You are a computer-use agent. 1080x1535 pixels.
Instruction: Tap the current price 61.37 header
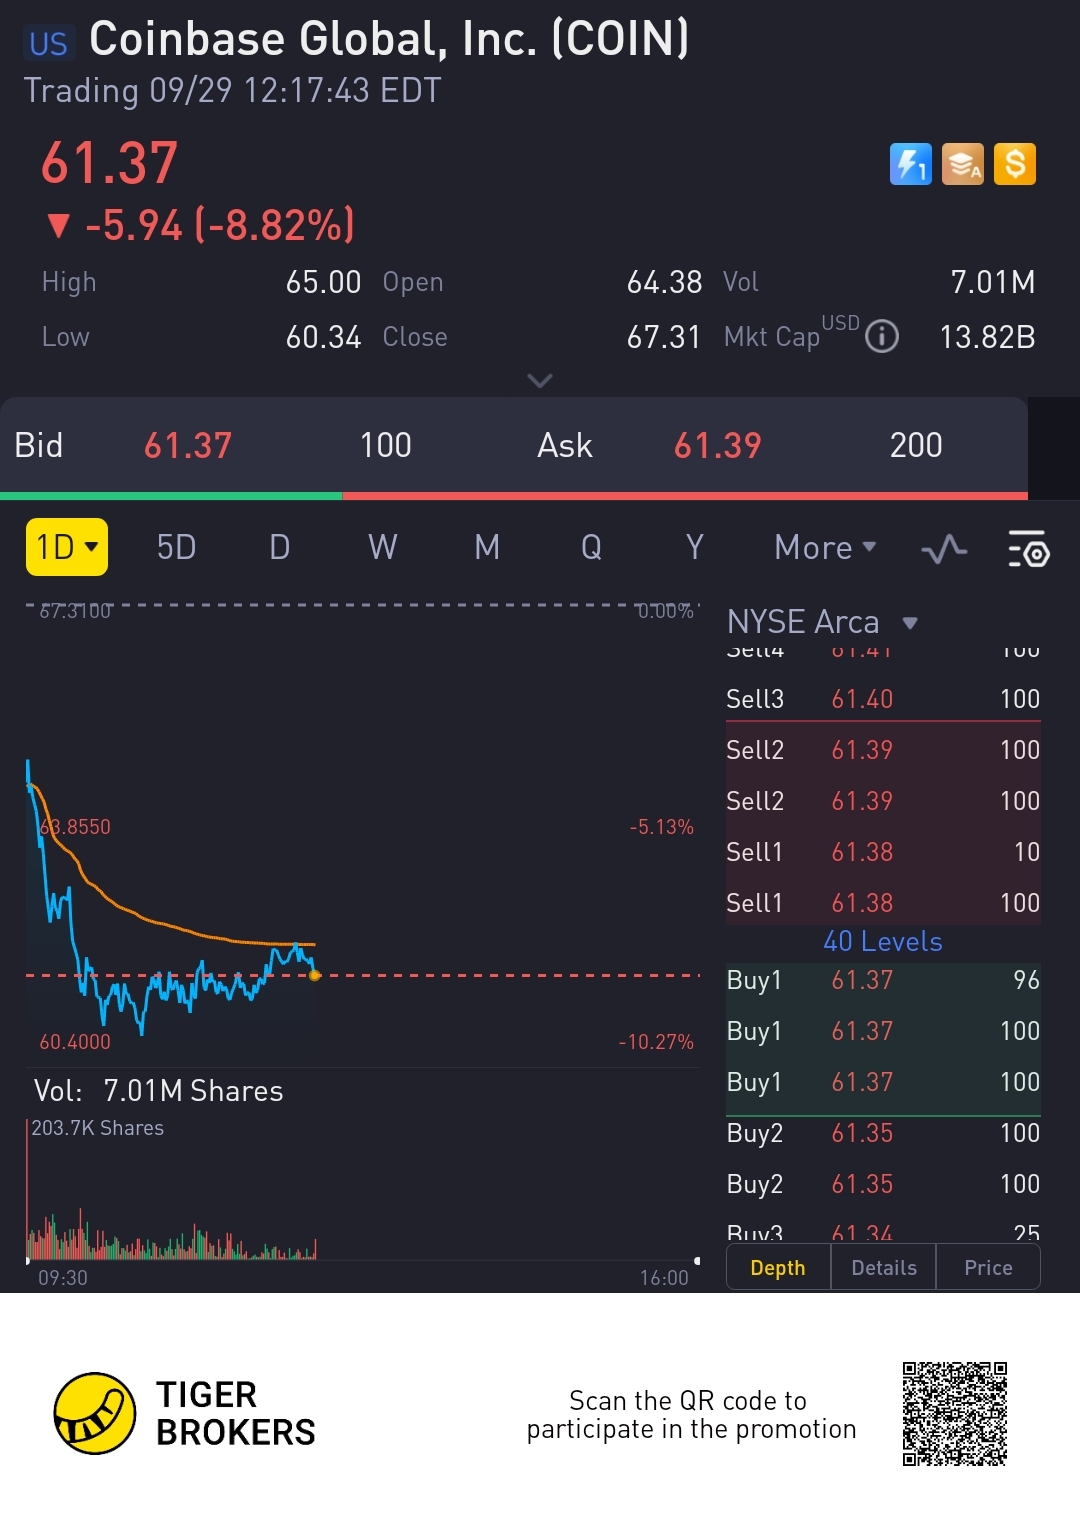[x=110, y=163]
